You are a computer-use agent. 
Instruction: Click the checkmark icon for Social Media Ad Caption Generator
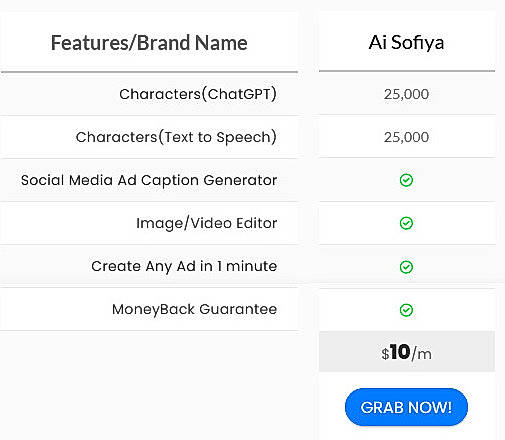tap(406, 180)
